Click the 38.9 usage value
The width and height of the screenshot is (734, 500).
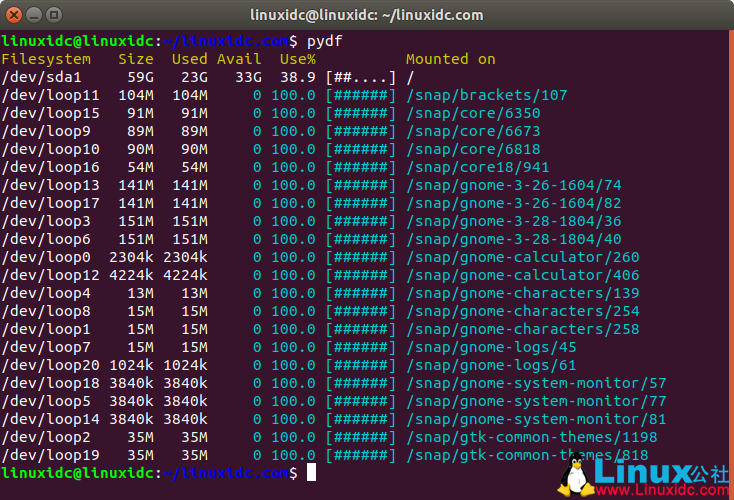[298, 77]
